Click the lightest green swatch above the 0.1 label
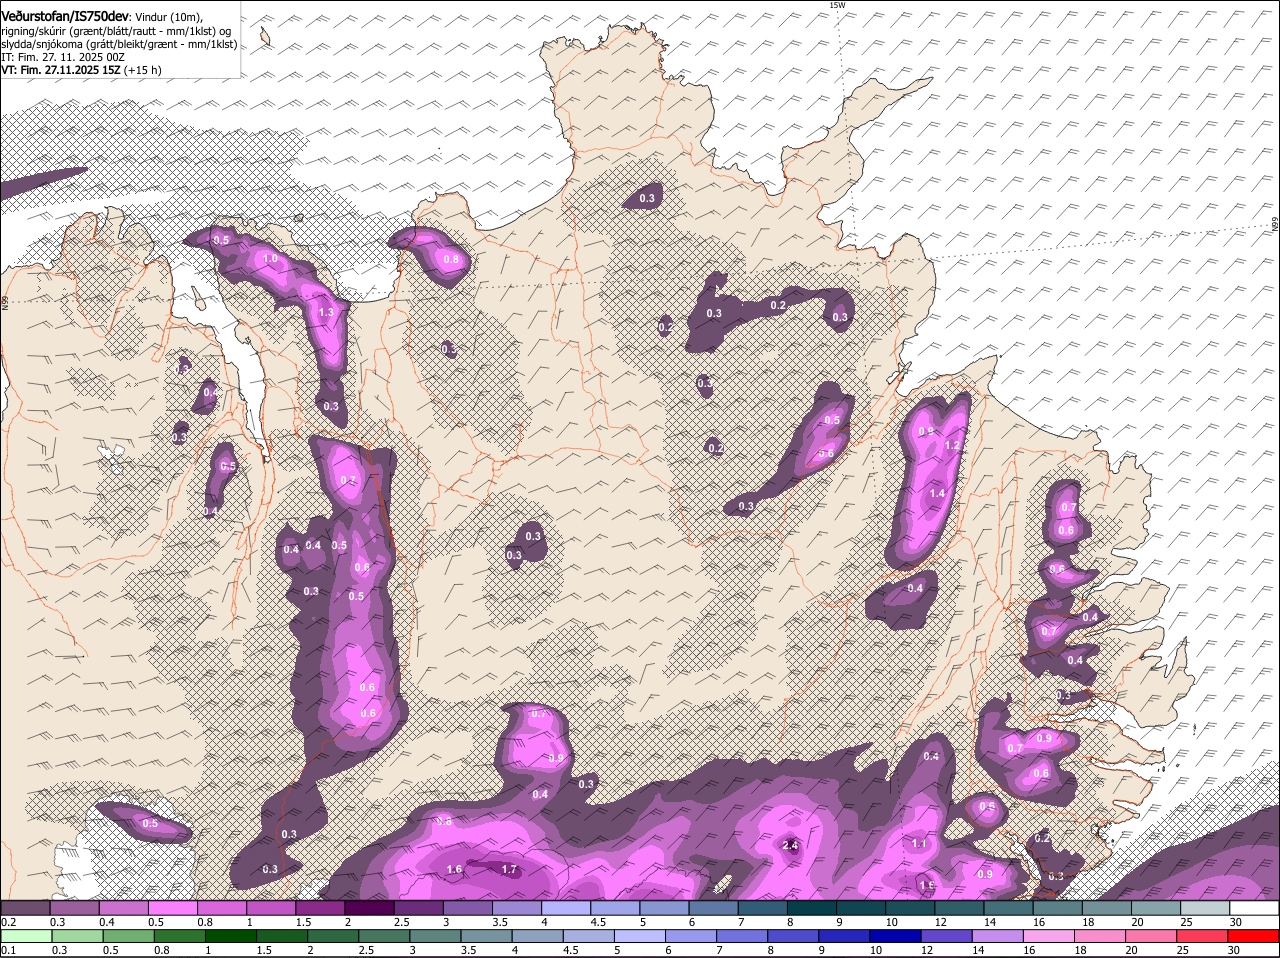Screen dimensions: 1280x958 point(26,936)
